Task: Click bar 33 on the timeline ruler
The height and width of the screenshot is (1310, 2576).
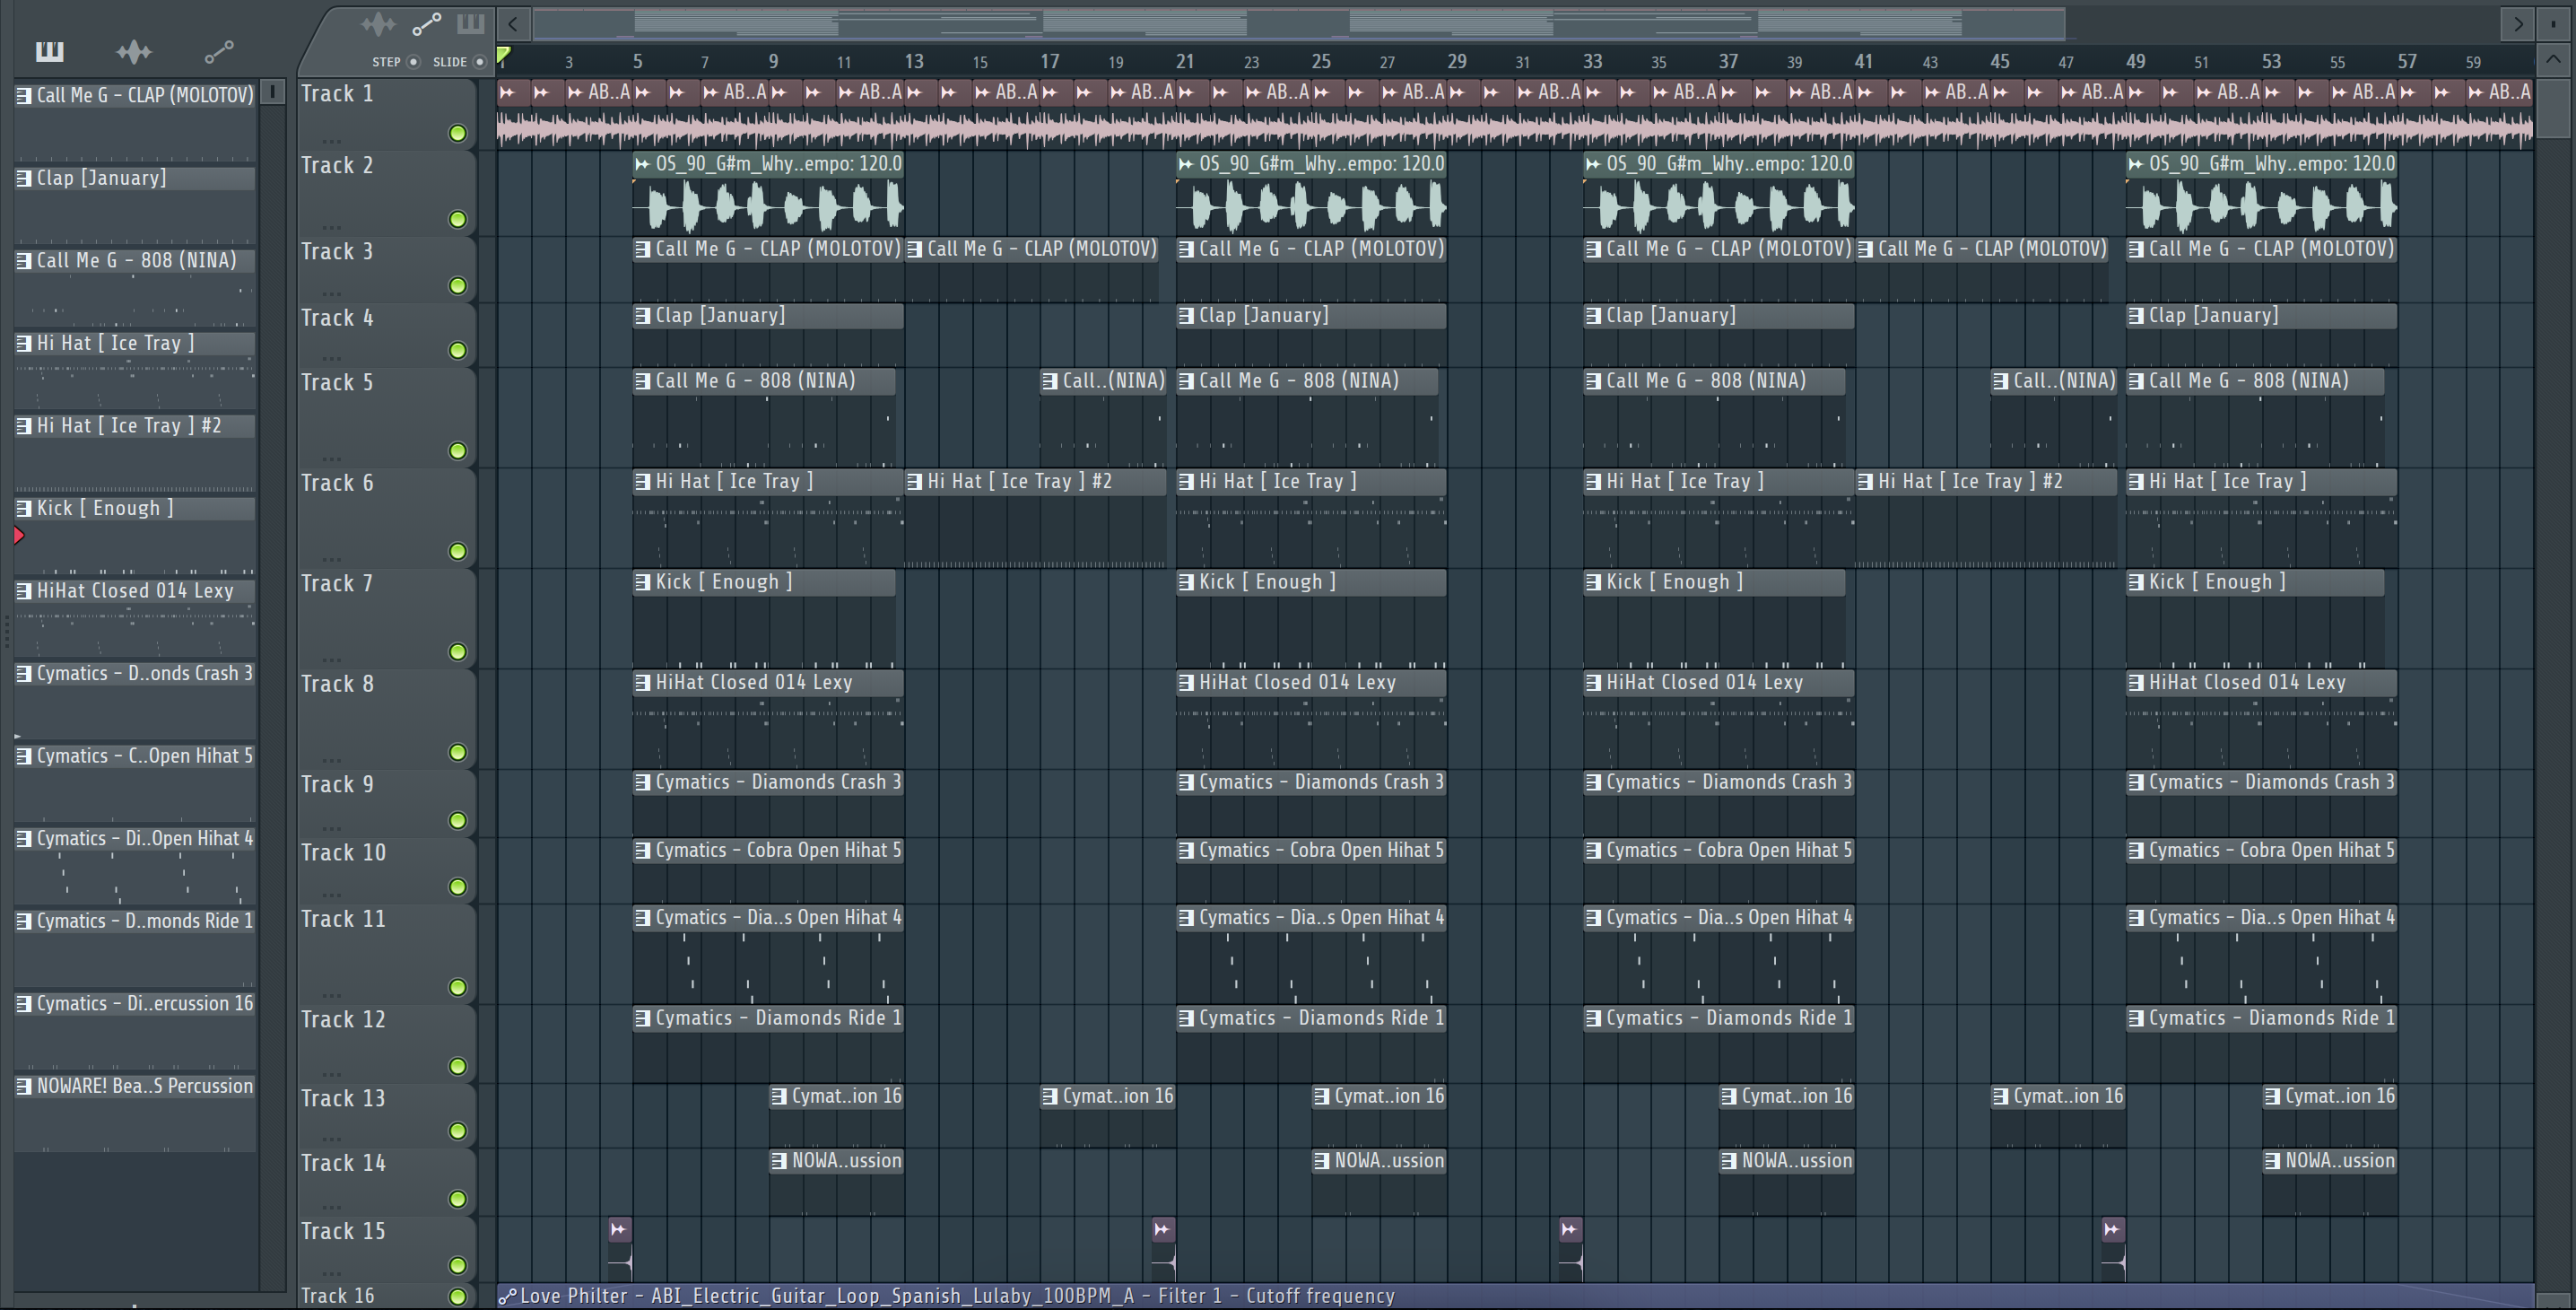Action: [x=1592, y=61]
